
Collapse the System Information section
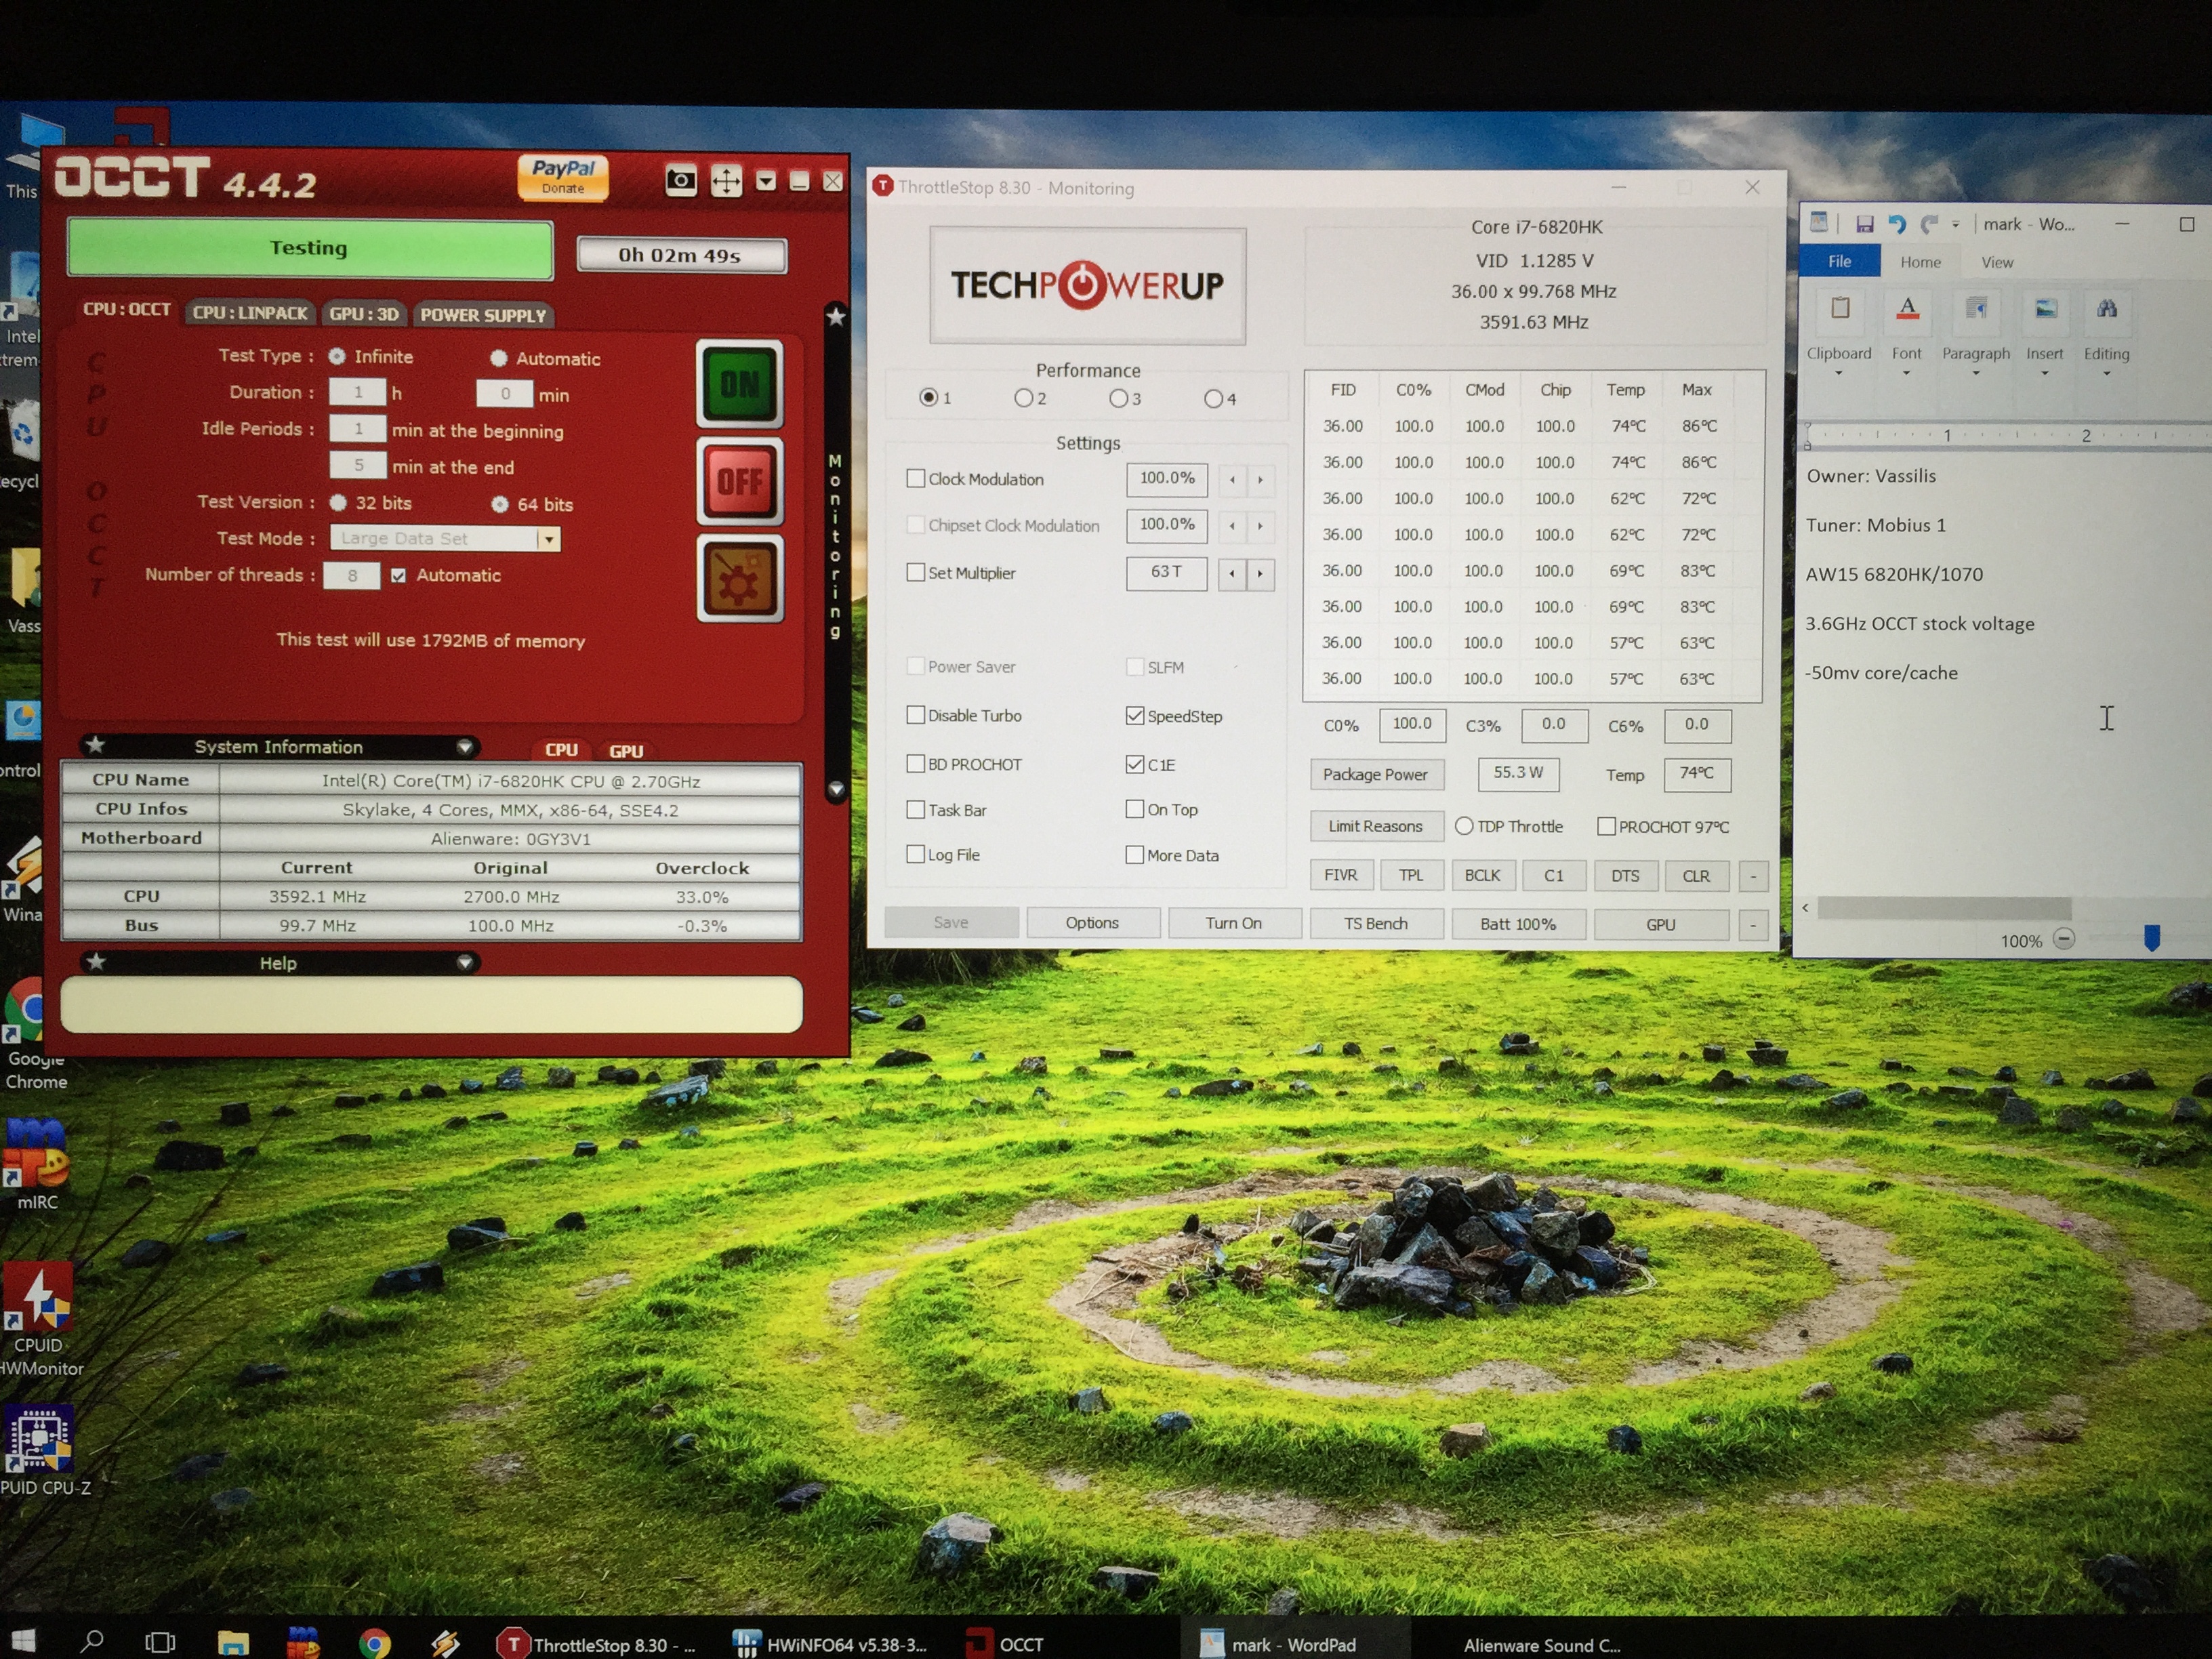[464, 746]
